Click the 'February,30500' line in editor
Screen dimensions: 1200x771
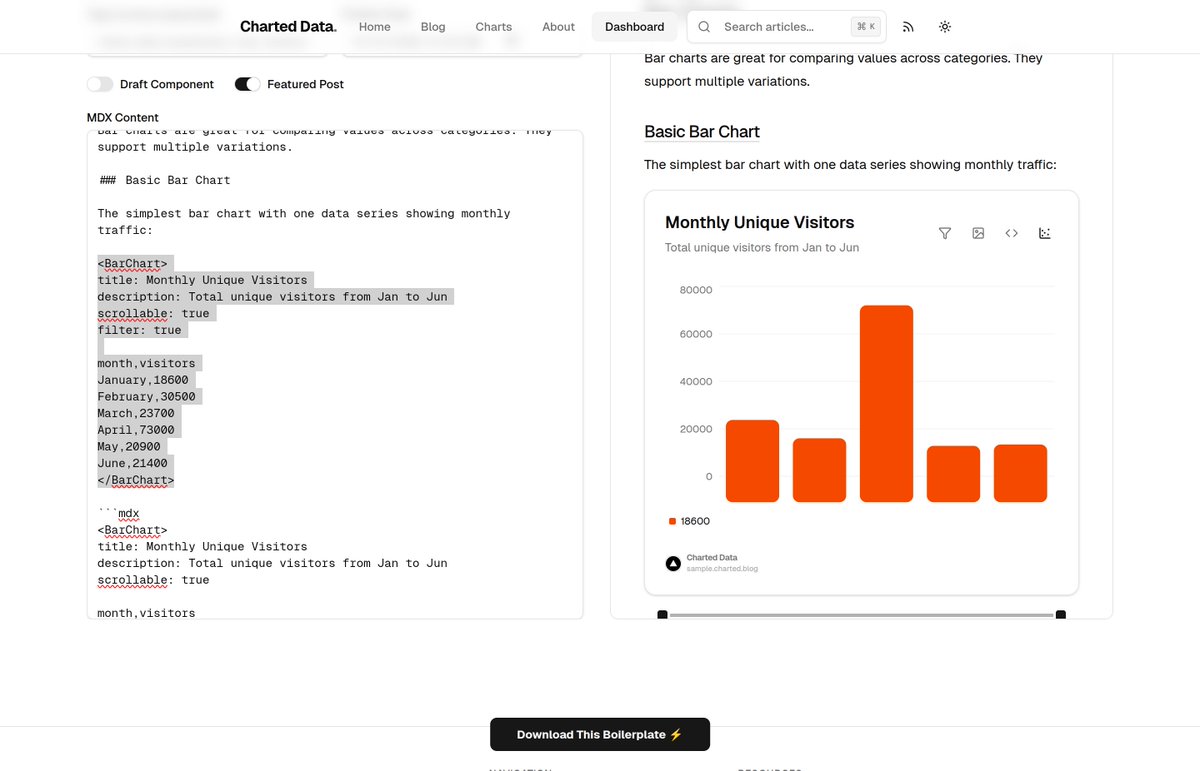click(x=147, y=397)
